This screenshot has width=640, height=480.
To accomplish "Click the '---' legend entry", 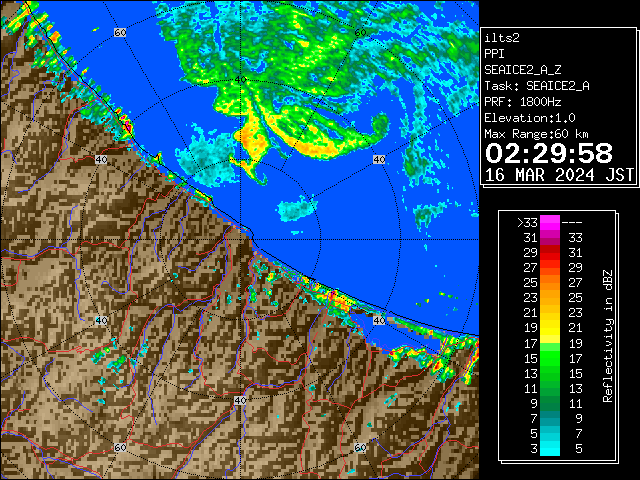I will point(572,223).
